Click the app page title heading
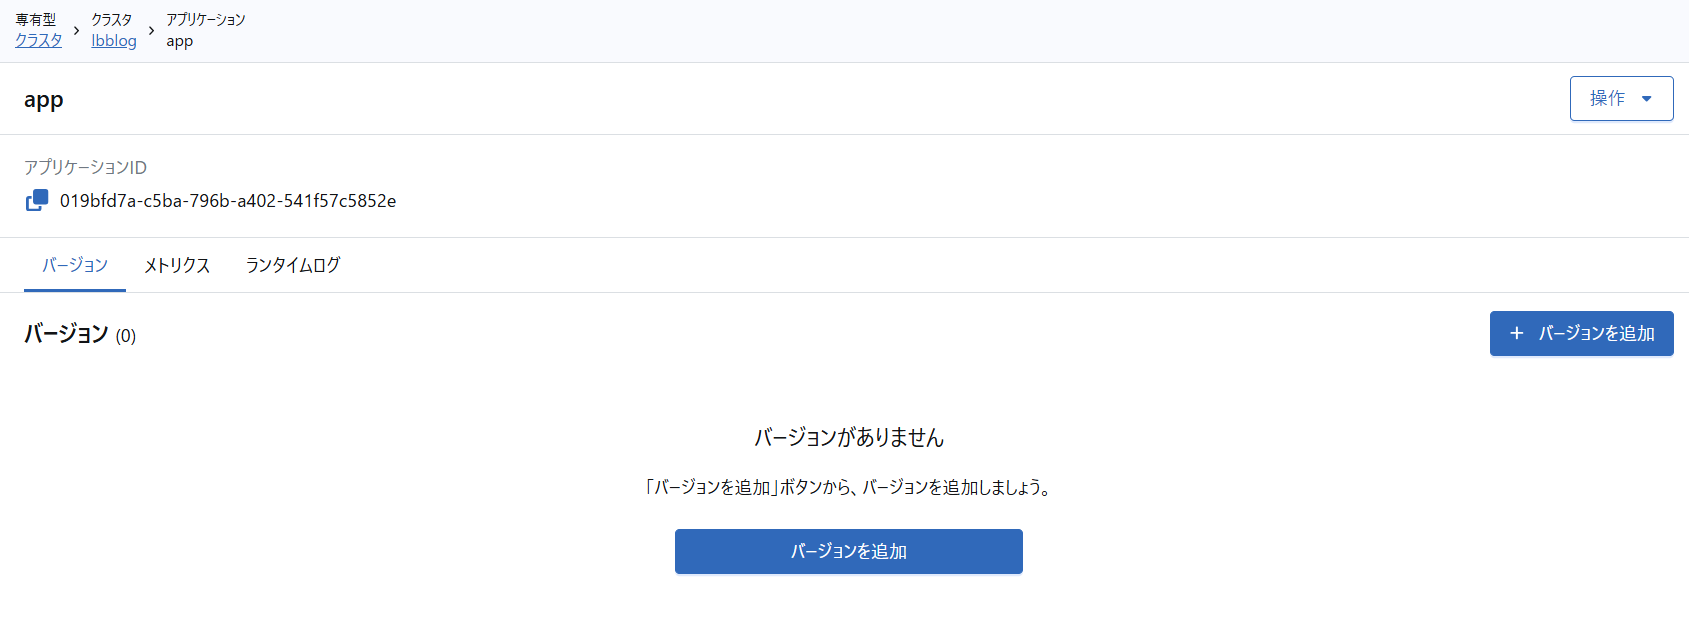 click(44, 100)
